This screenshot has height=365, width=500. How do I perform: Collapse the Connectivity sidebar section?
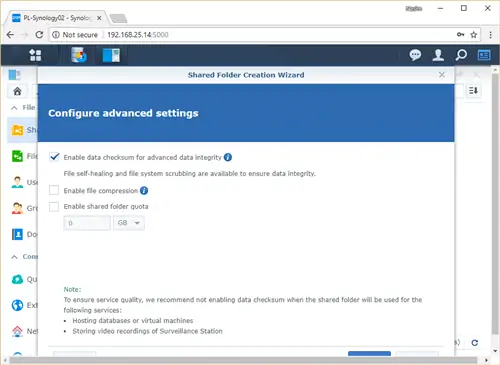pos(14,257)
